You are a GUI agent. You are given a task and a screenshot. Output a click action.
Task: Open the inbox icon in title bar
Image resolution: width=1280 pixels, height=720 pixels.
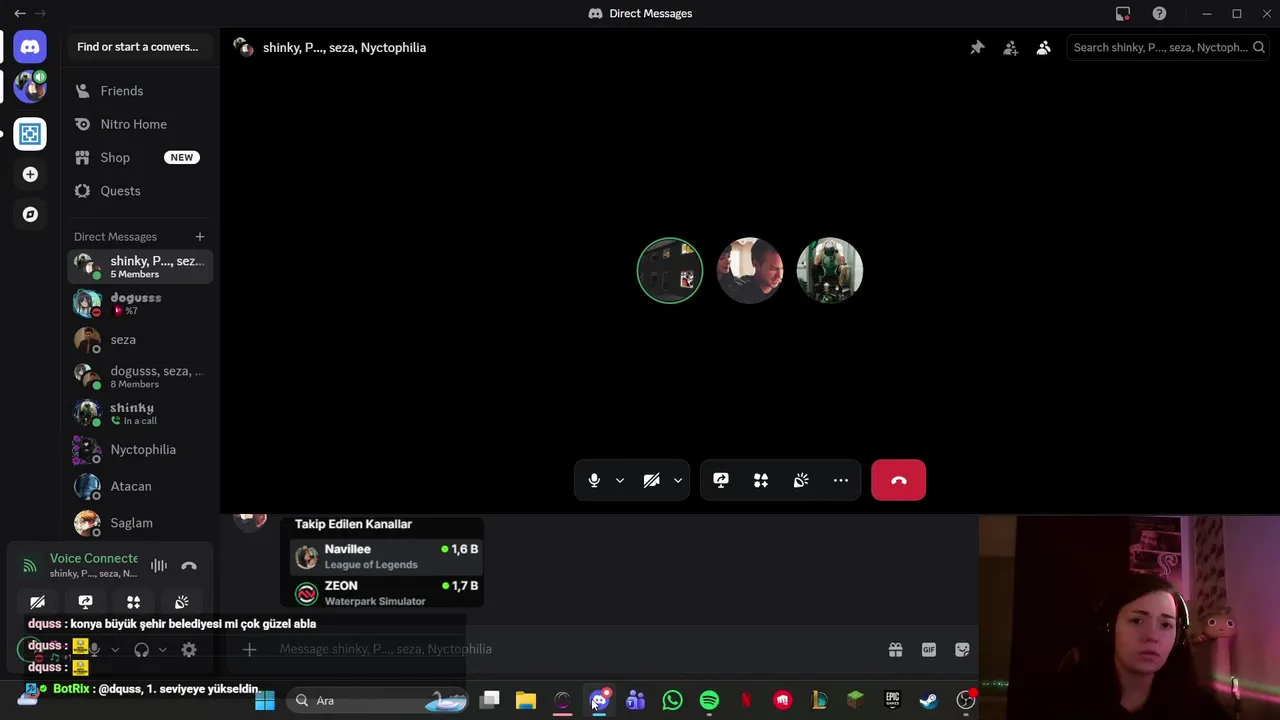coord(1123,14)
